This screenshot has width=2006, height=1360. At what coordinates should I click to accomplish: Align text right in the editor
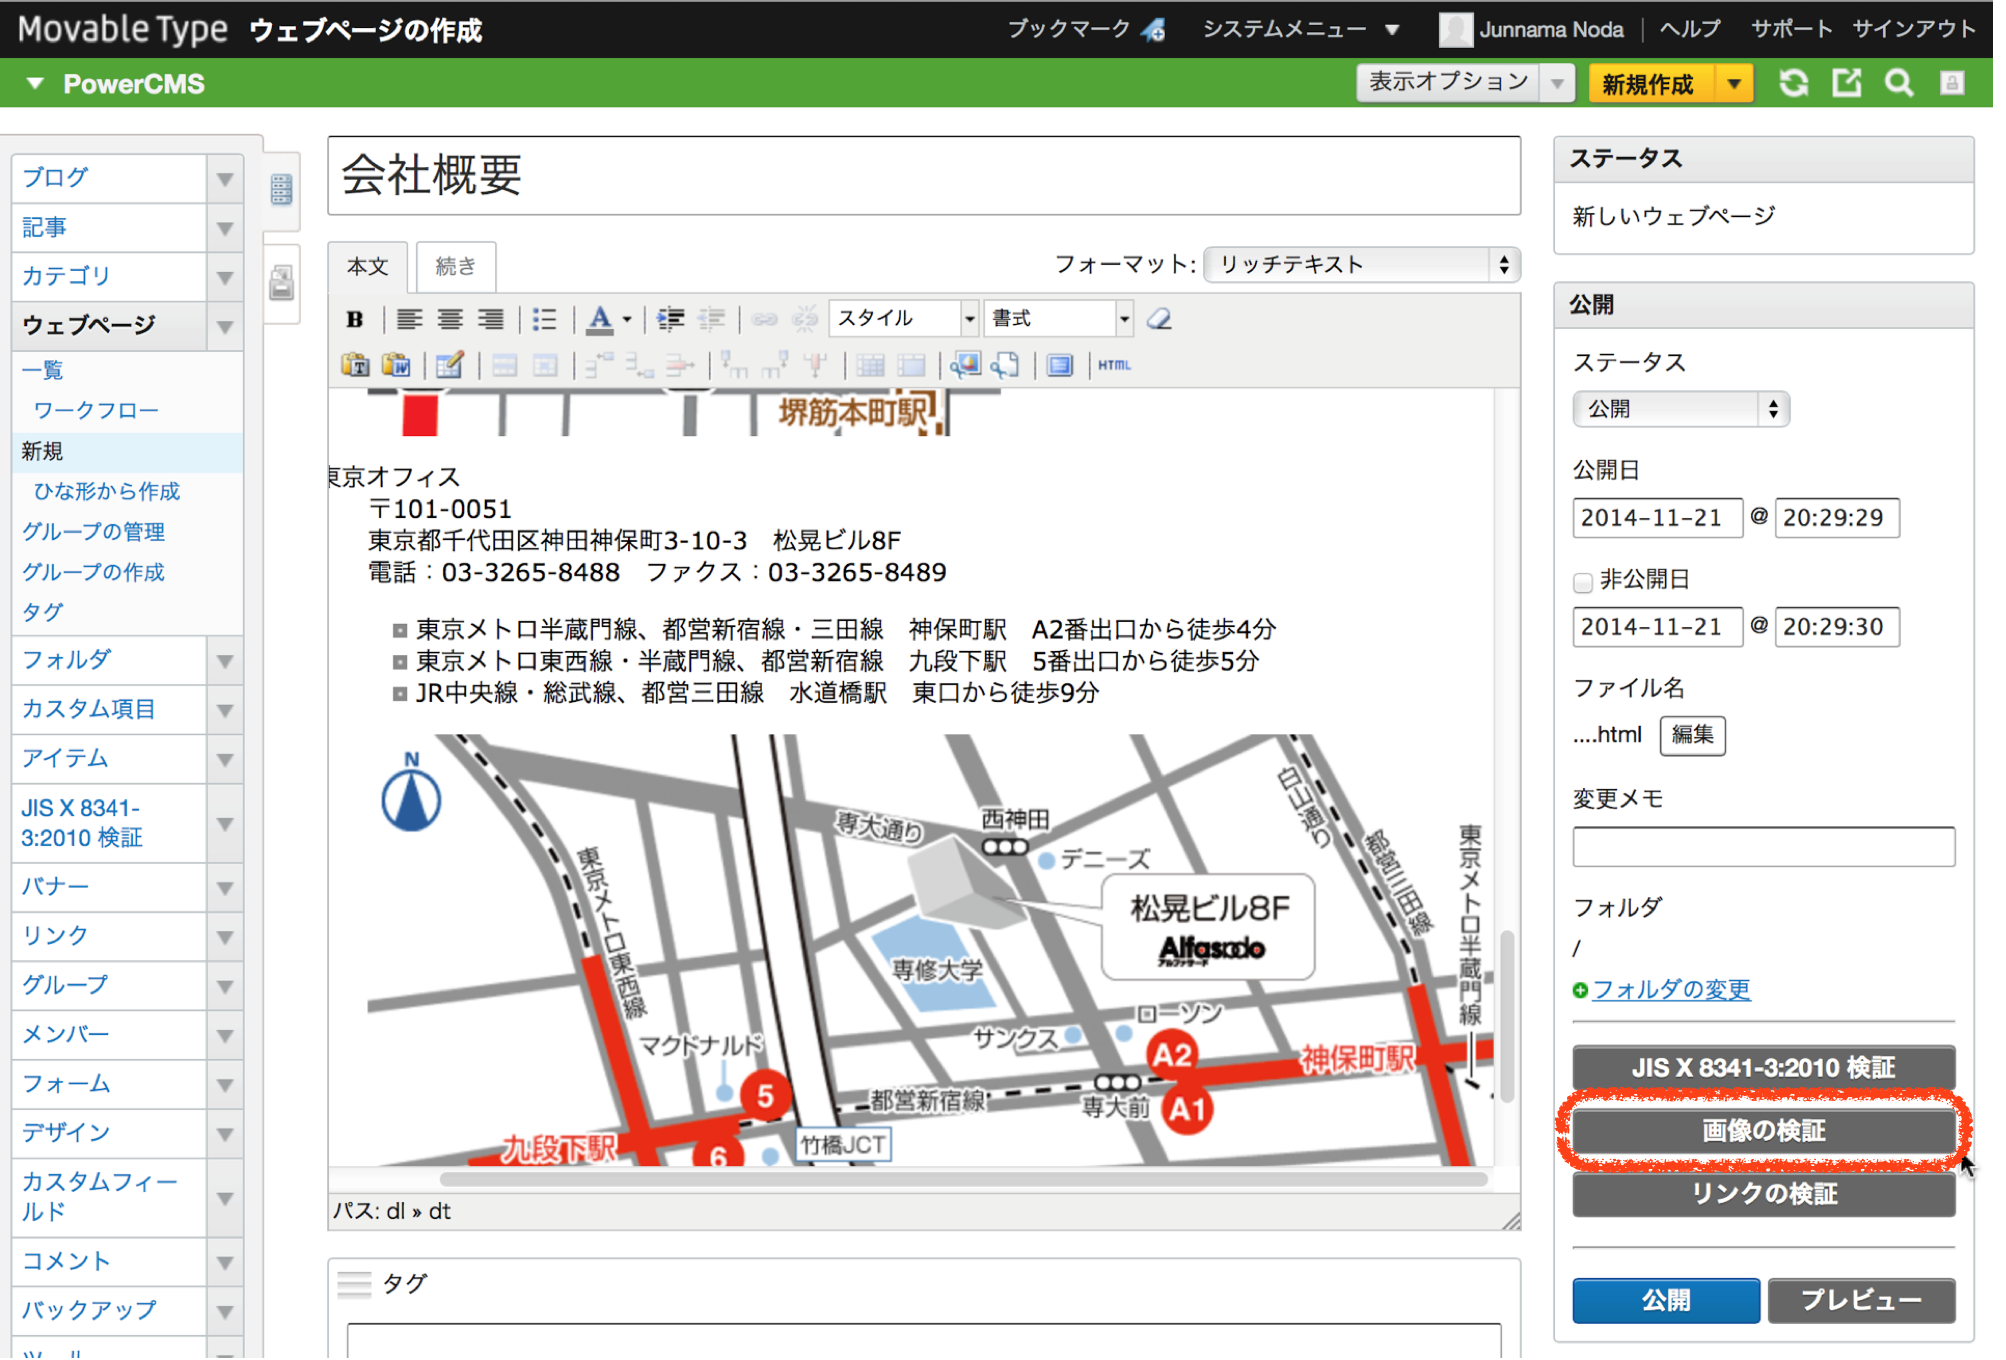tap(490, 320)
